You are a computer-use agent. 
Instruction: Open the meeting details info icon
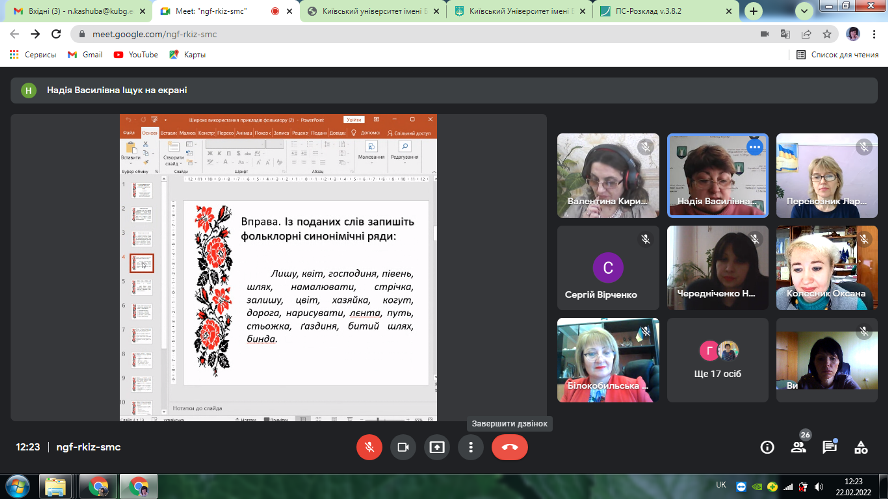[x=767, y=447]
